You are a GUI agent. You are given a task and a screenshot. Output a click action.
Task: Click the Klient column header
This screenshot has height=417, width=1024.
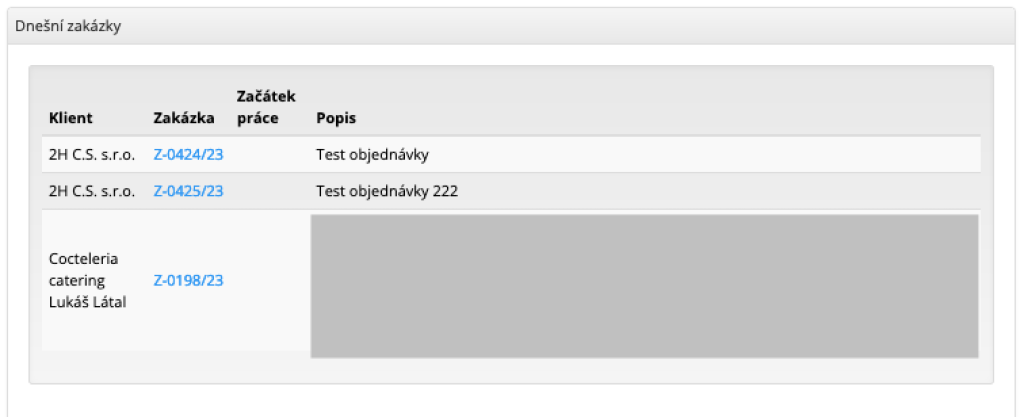pyautogui.click(x=70, y=118)
